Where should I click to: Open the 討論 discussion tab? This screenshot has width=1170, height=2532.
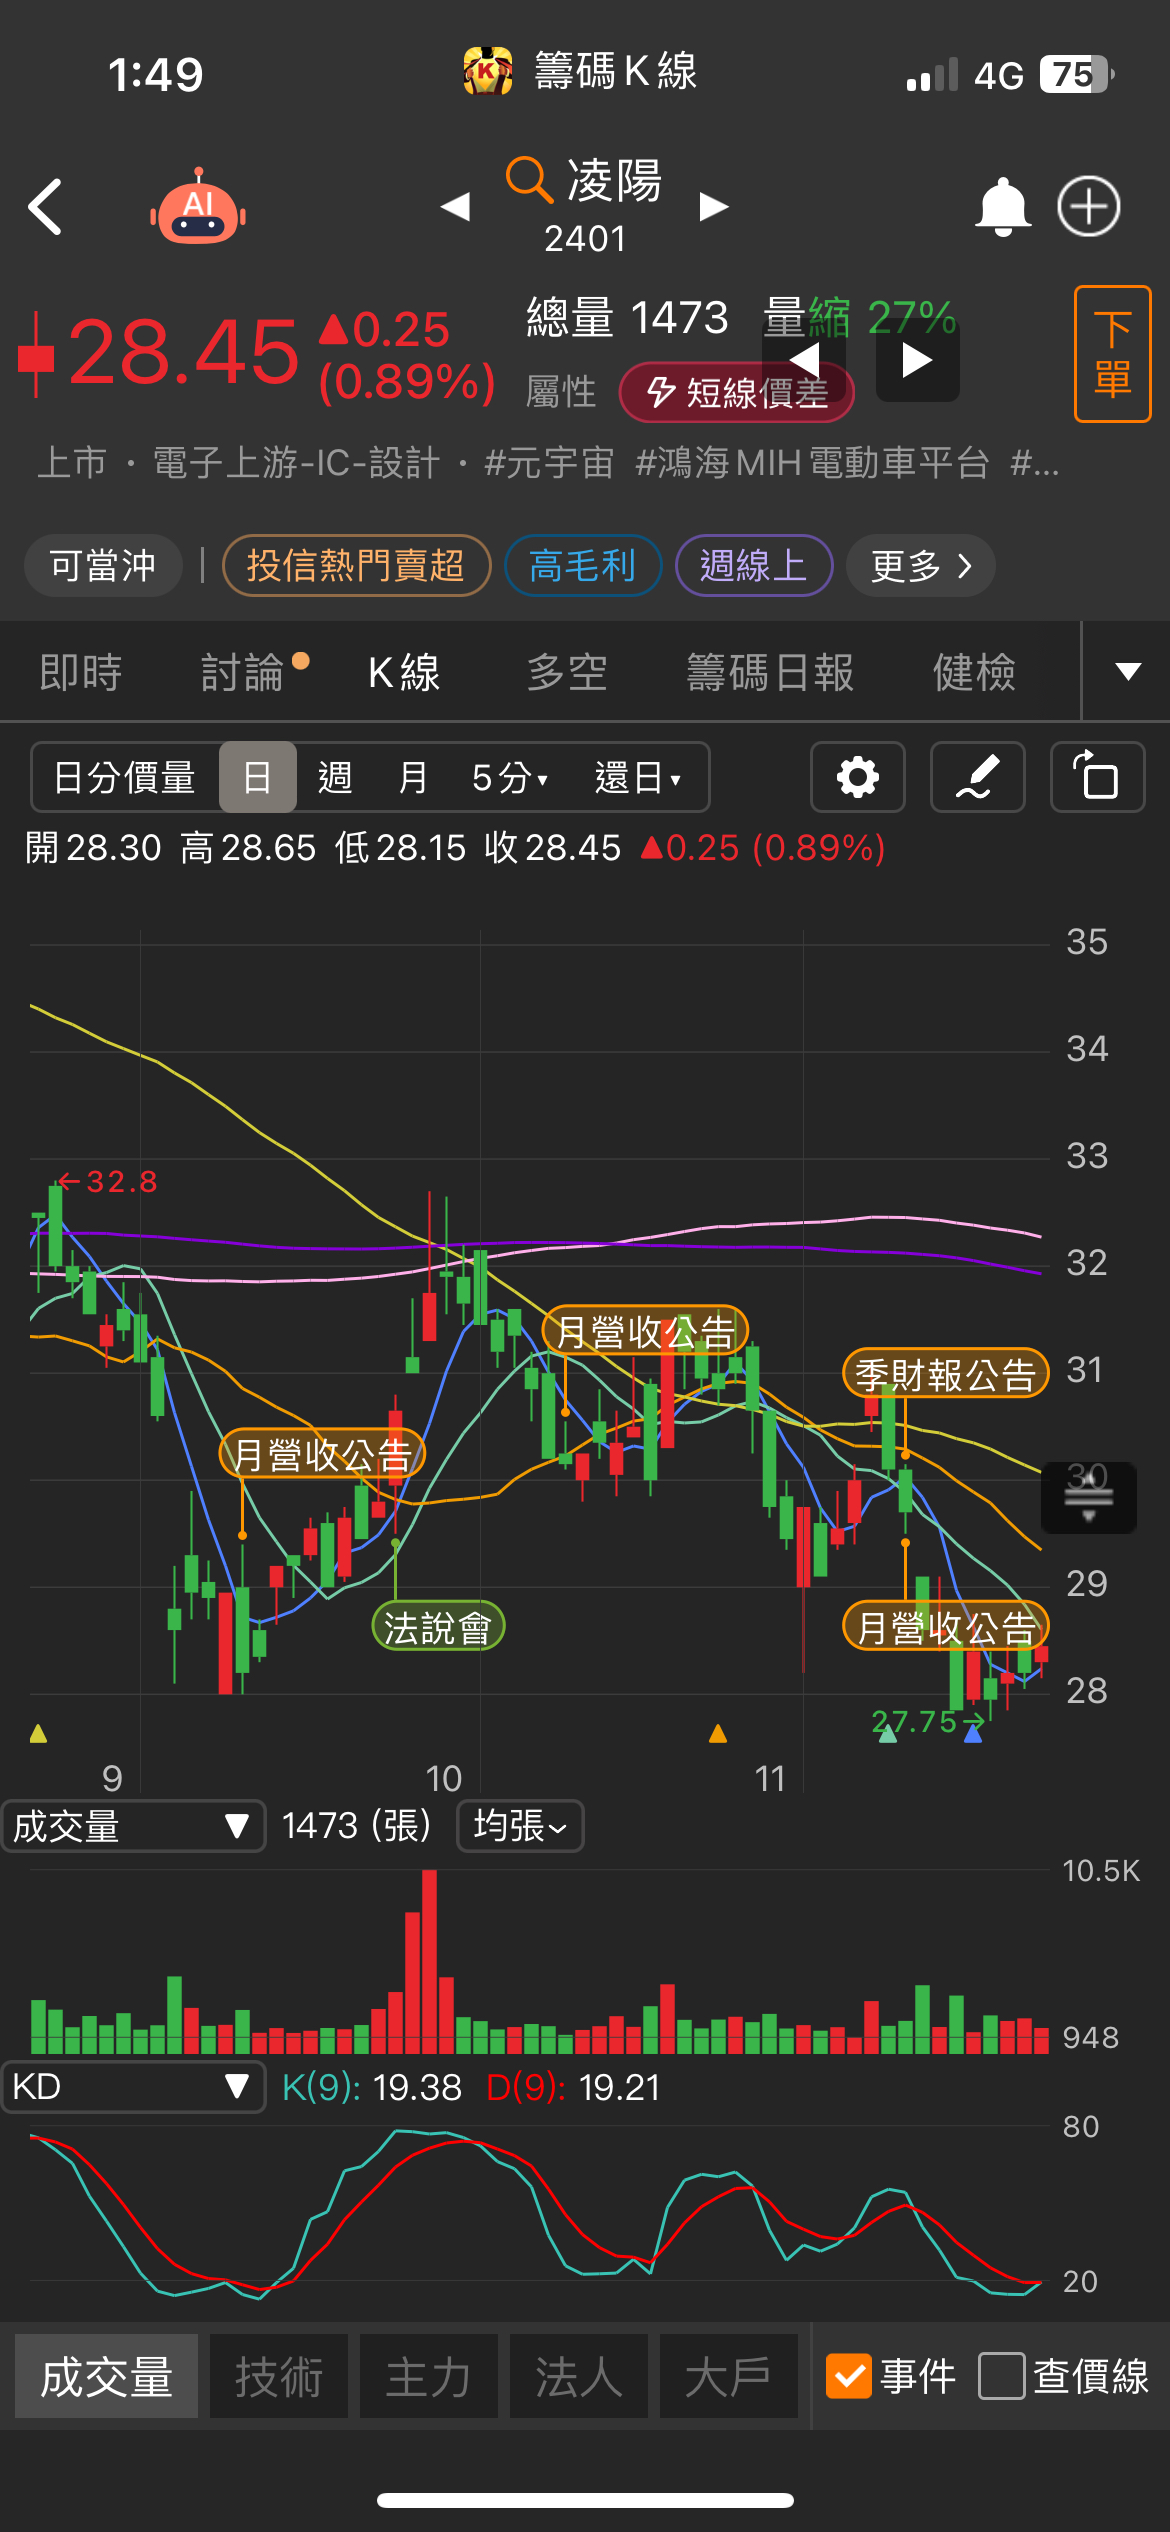pyautogui.click(x=243, y=672)
